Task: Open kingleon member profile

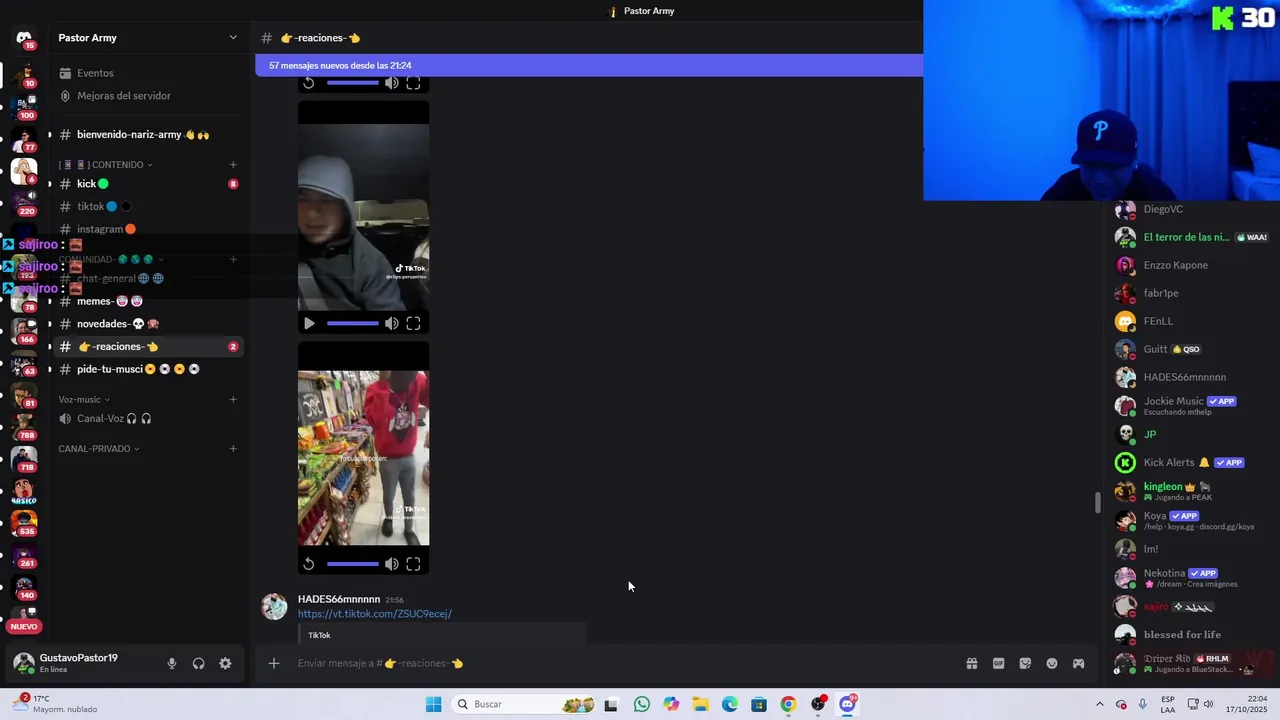Action: pos(1192,491)
